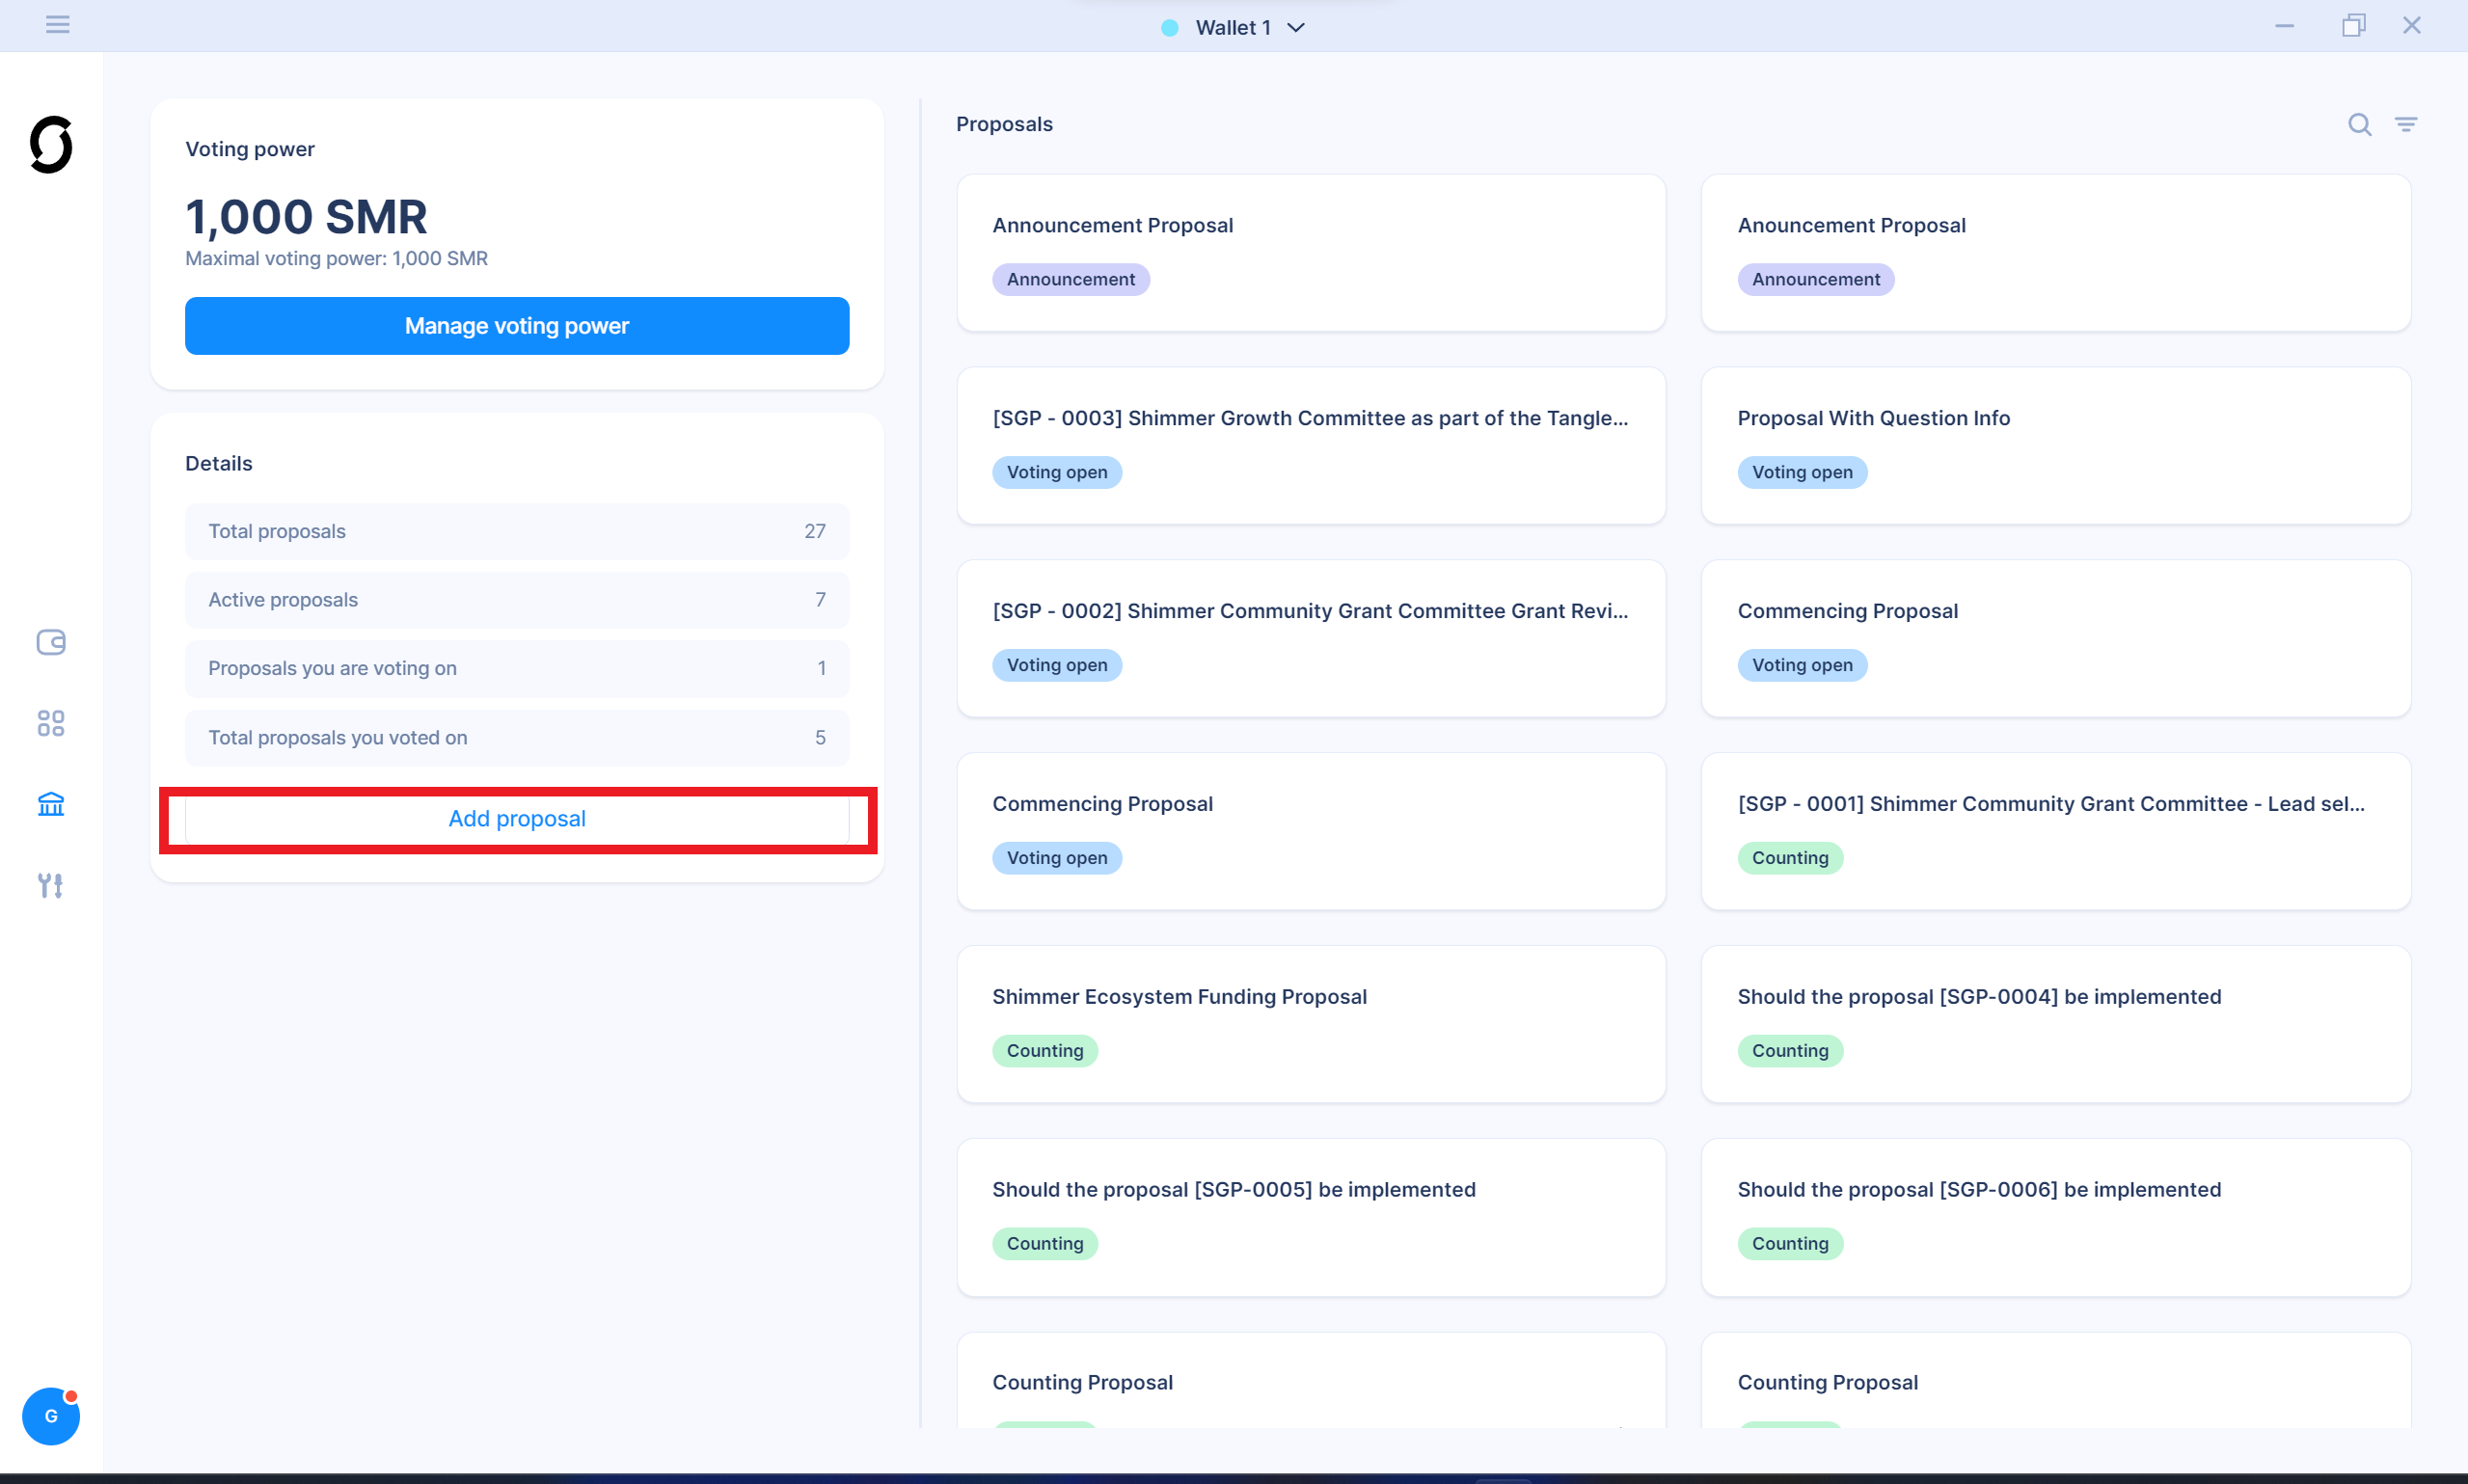Click the Add proposal button
Image resolution: width=2468 pixels, height=1484 pixels.
click(517, 819)
